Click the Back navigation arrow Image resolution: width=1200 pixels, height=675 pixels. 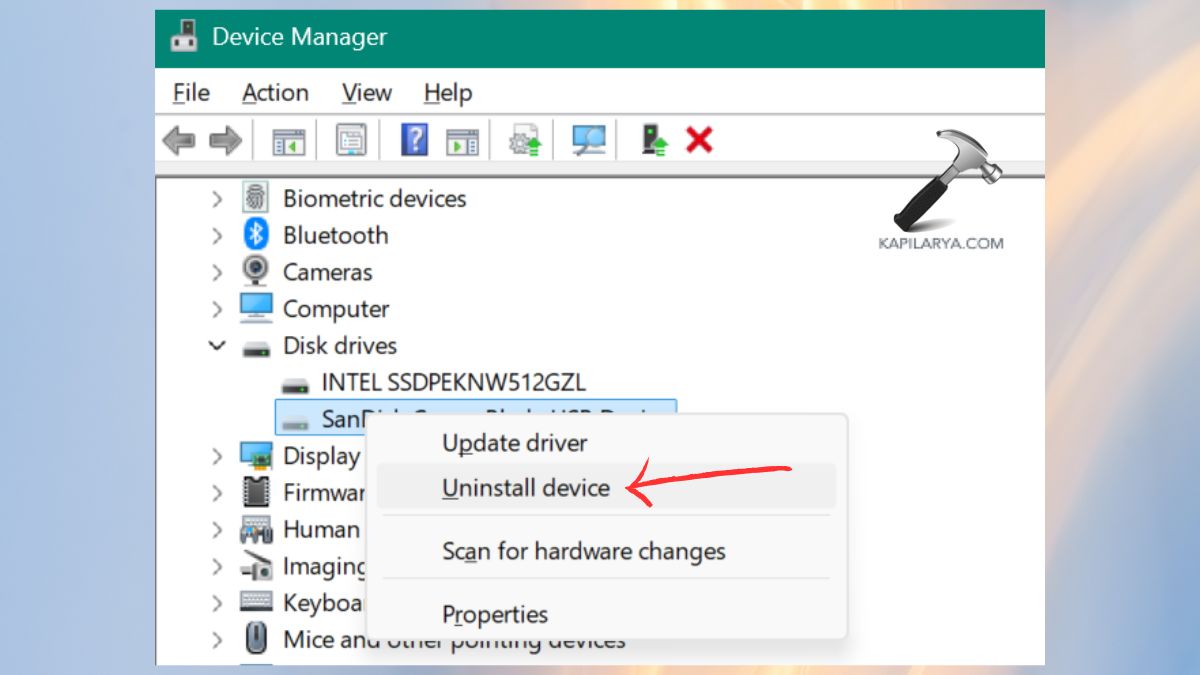point(180,140)
